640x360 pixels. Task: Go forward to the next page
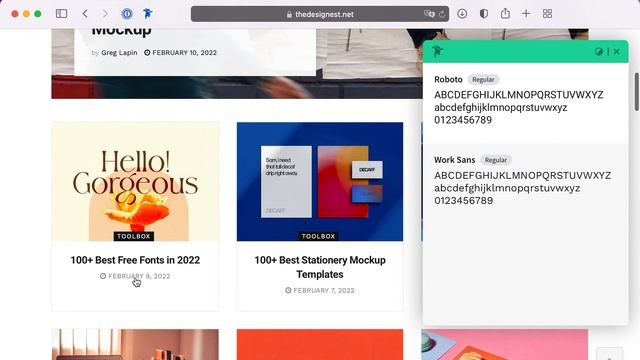pyautogui.click(x=105, y=14)
